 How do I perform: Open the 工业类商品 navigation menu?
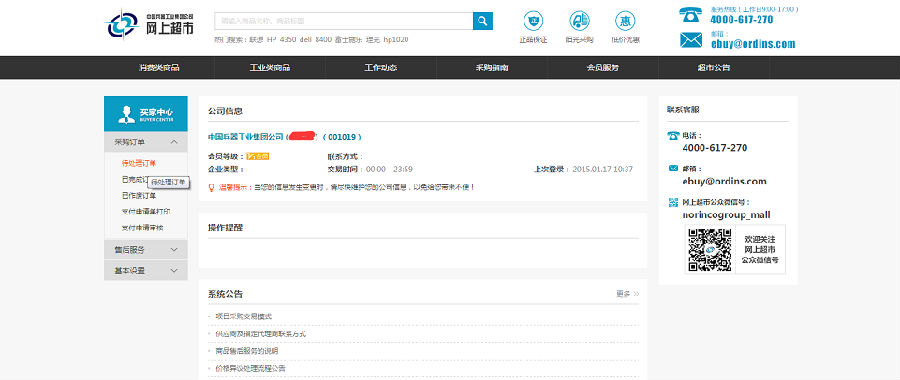tap(270, 68)
